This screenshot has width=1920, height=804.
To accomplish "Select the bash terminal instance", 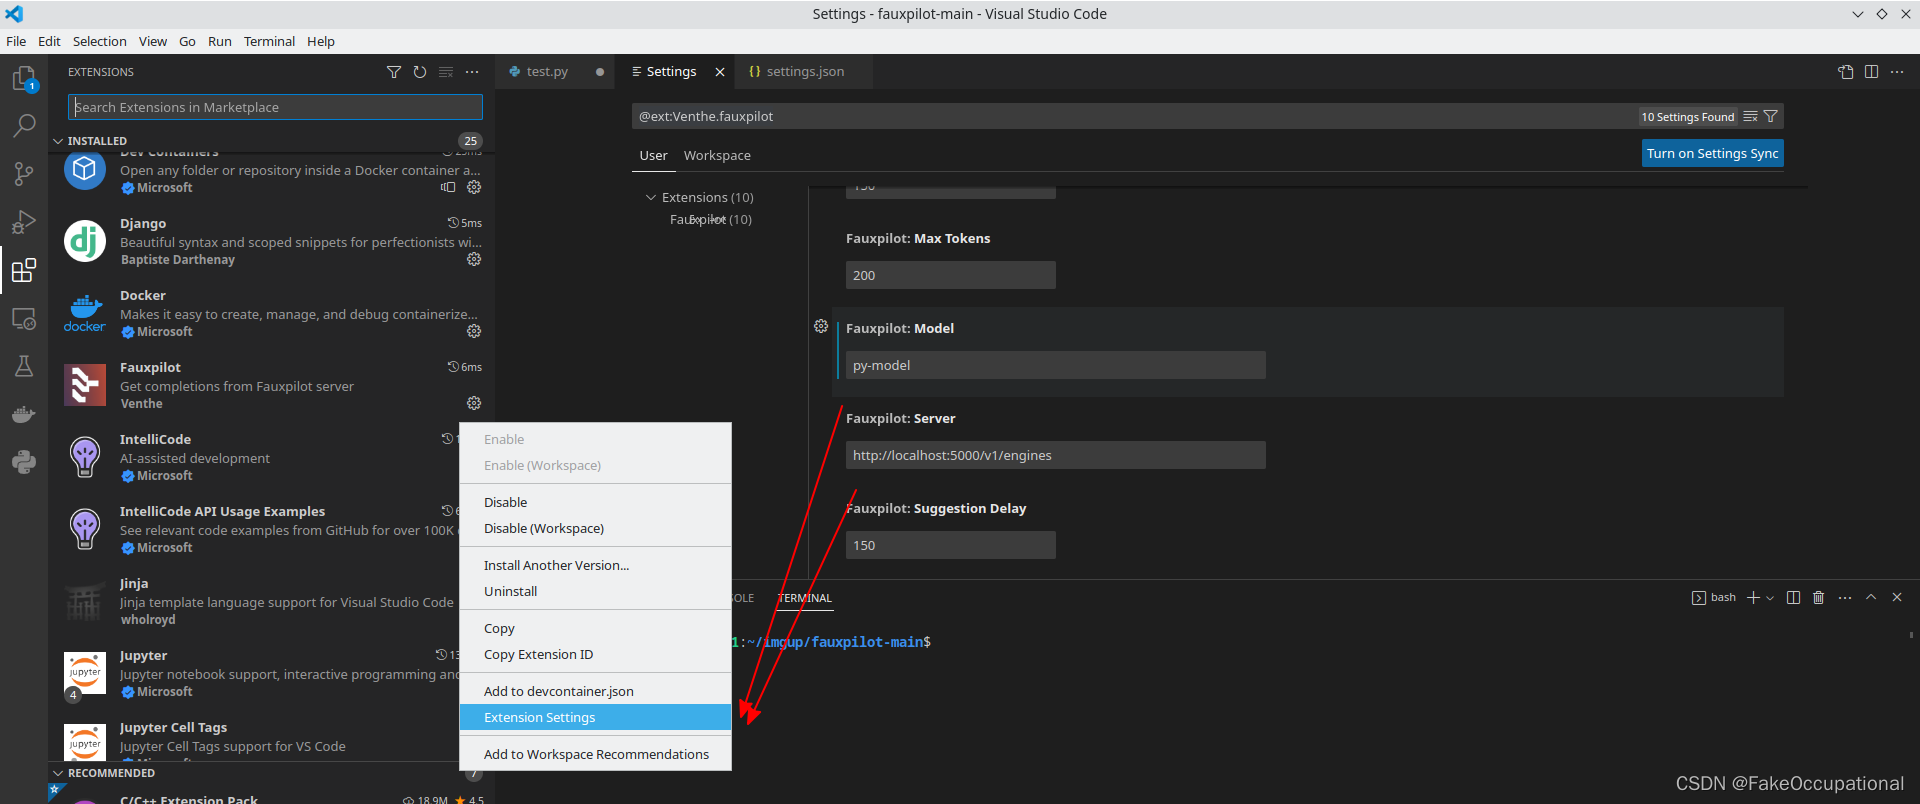I will [x=1713, y=598].
